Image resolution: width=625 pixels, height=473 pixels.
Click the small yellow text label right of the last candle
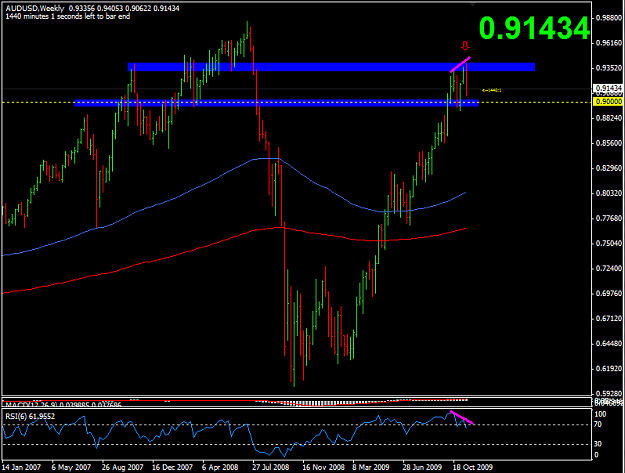pyautogui.click(x=491, y=90)
